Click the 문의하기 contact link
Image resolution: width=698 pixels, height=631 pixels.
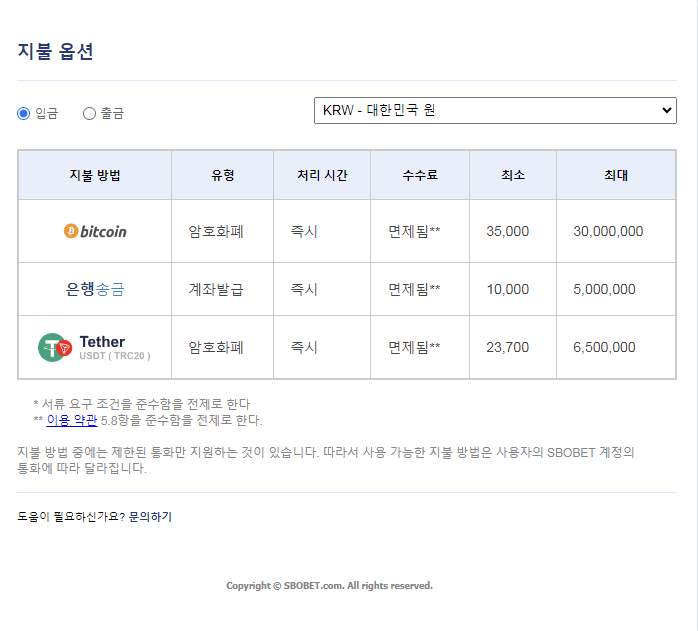[150, 517]
